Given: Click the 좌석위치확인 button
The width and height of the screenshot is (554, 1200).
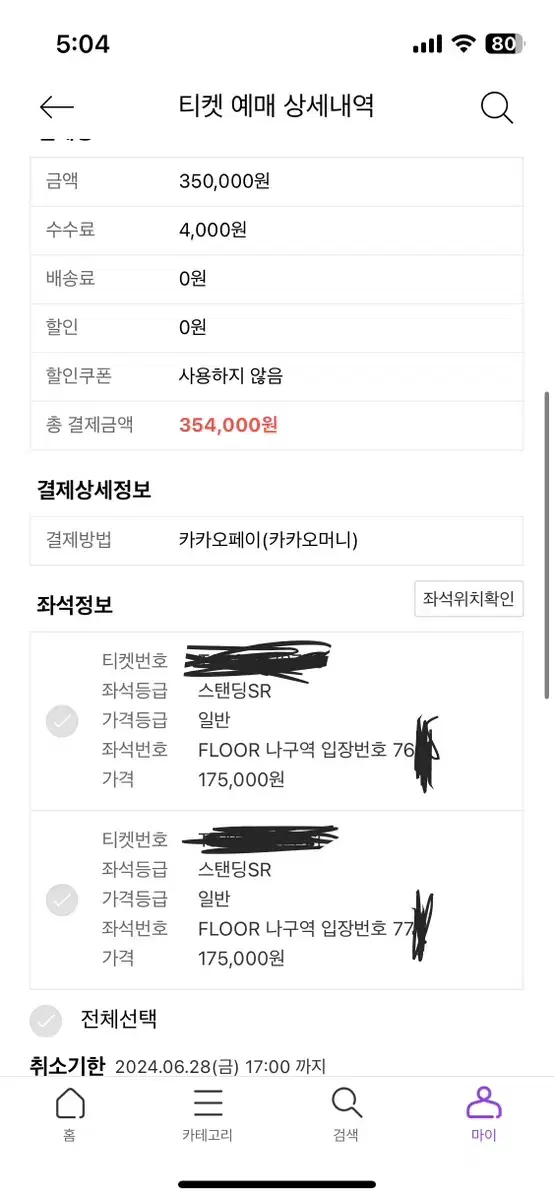Looking at the screenshot, I should click(469, 599).
